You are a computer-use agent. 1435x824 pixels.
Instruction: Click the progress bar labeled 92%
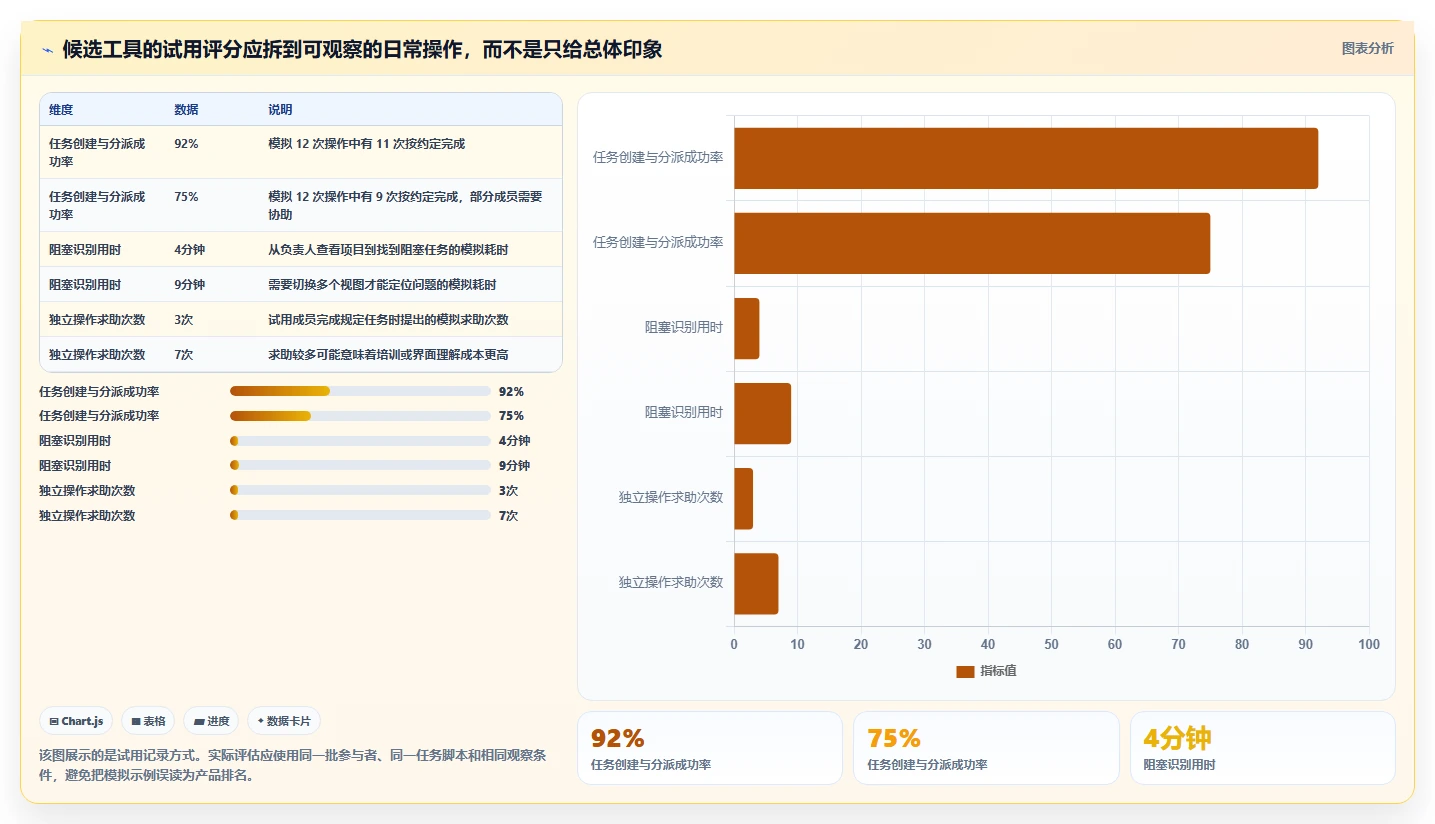click(360, 391)
